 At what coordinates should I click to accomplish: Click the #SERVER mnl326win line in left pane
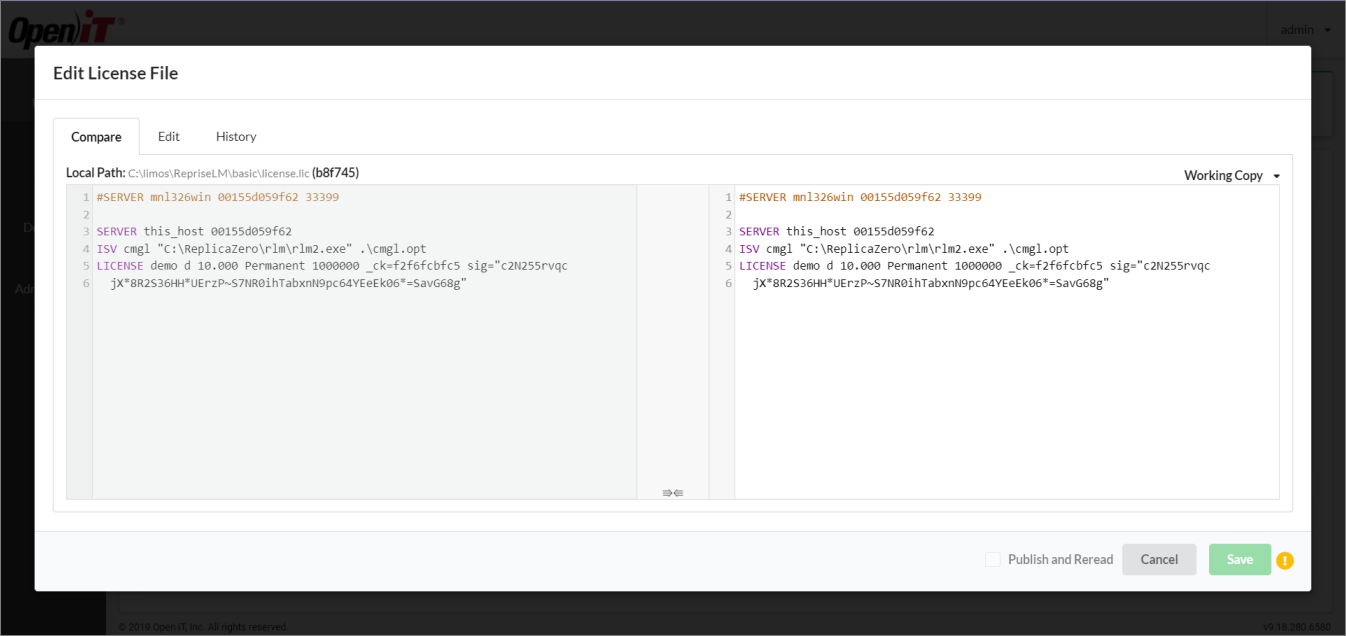218,197
